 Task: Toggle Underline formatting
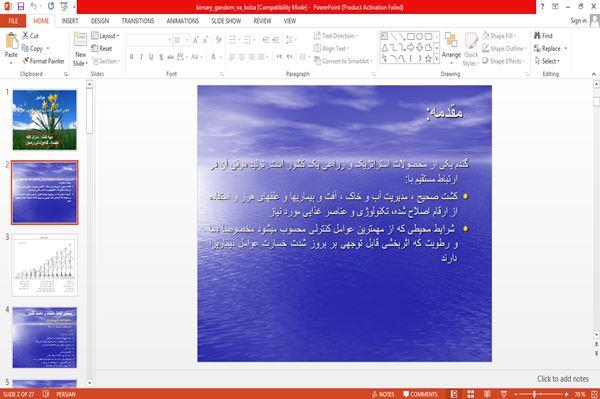pos(151,57)
